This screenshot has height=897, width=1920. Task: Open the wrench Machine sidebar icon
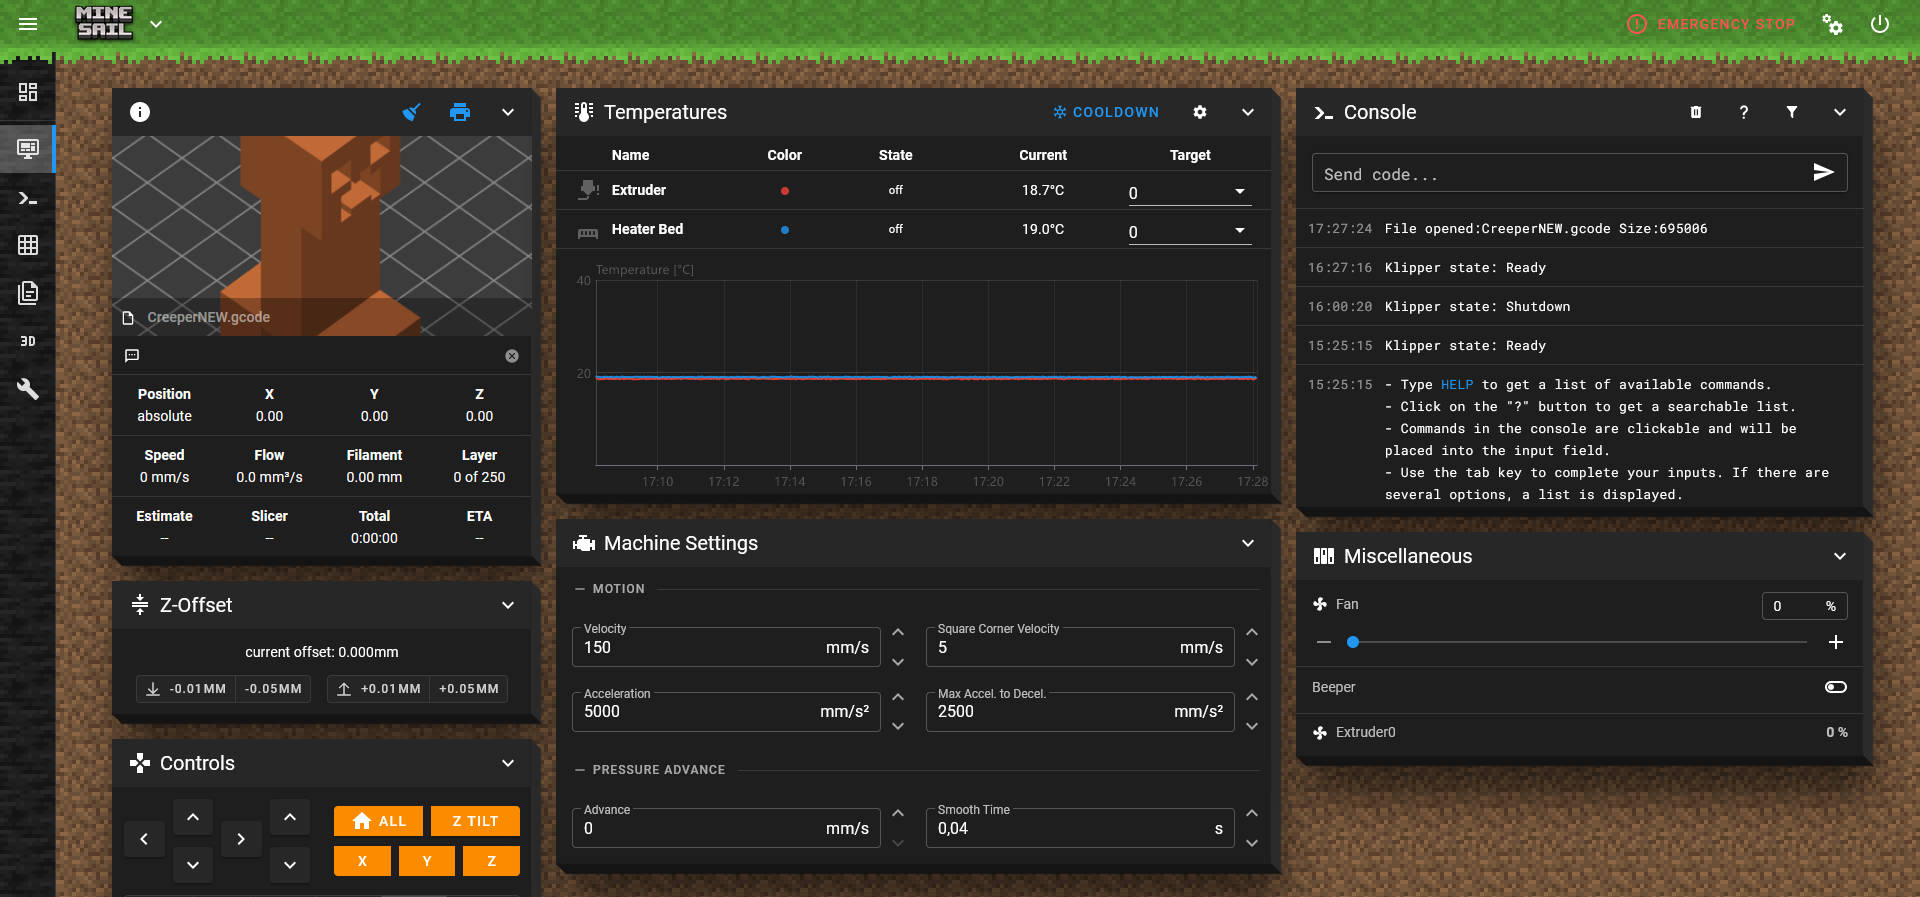[x=28, y=389]
